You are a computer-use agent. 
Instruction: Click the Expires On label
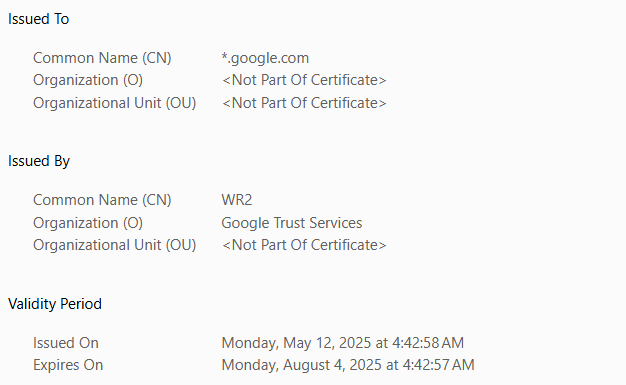pyautogui.click(x=68, y=365)
